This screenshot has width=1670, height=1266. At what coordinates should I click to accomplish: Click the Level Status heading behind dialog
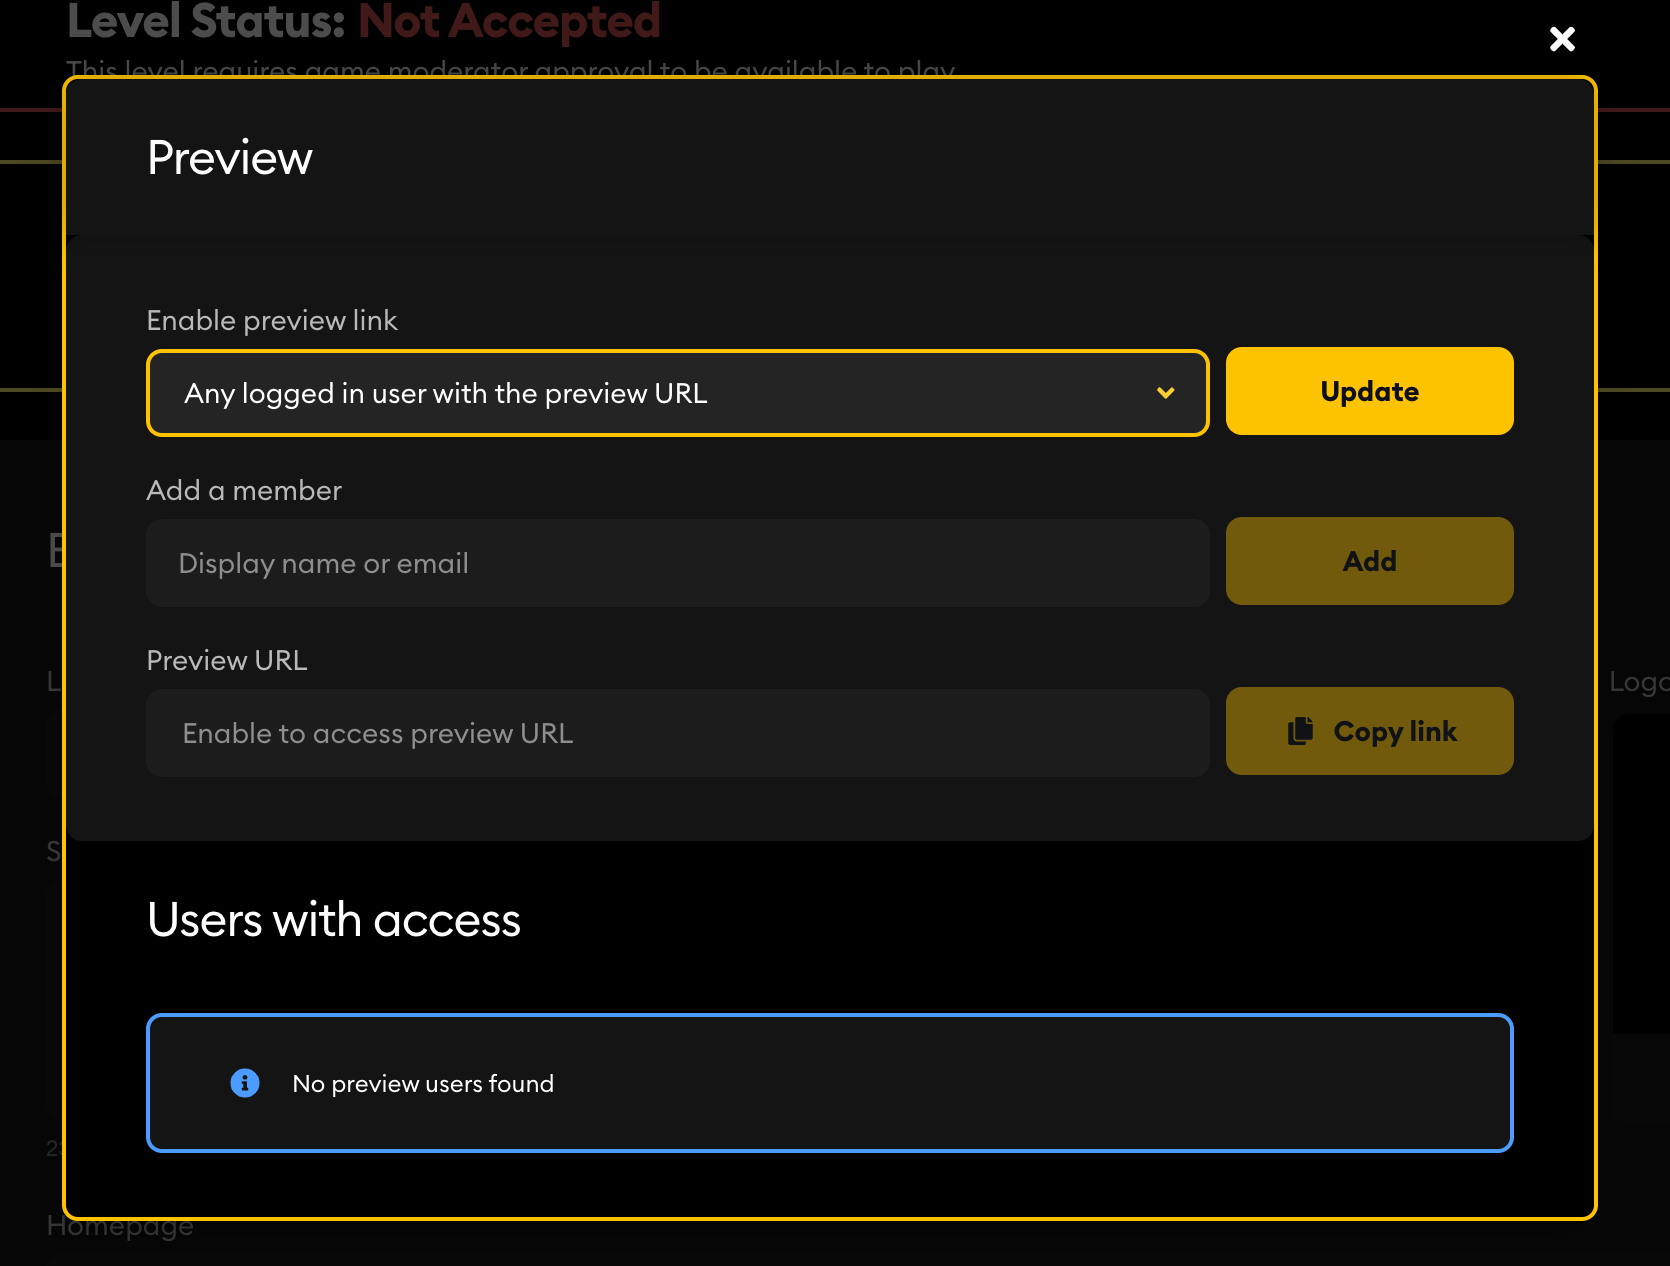click(206, 22)
